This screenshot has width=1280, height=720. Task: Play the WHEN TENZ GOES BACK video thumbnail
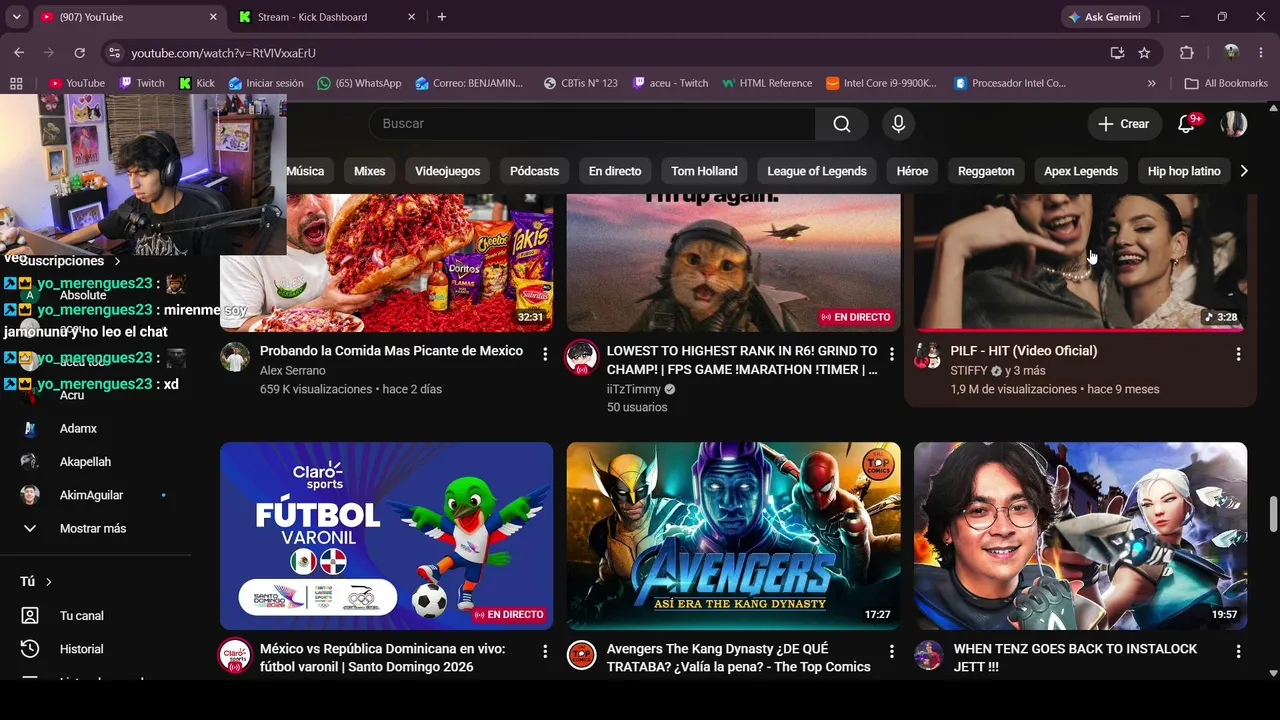(1080, 536)
